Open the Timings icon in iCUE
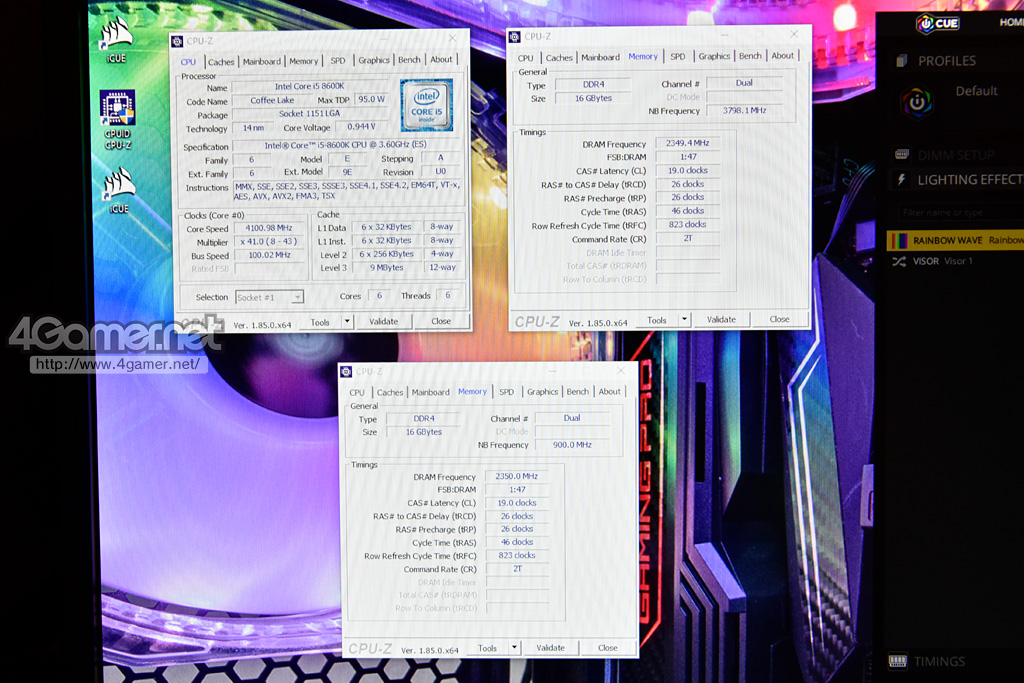Image resolution: width=1024 pixels, height=683 pixels. 898,661
